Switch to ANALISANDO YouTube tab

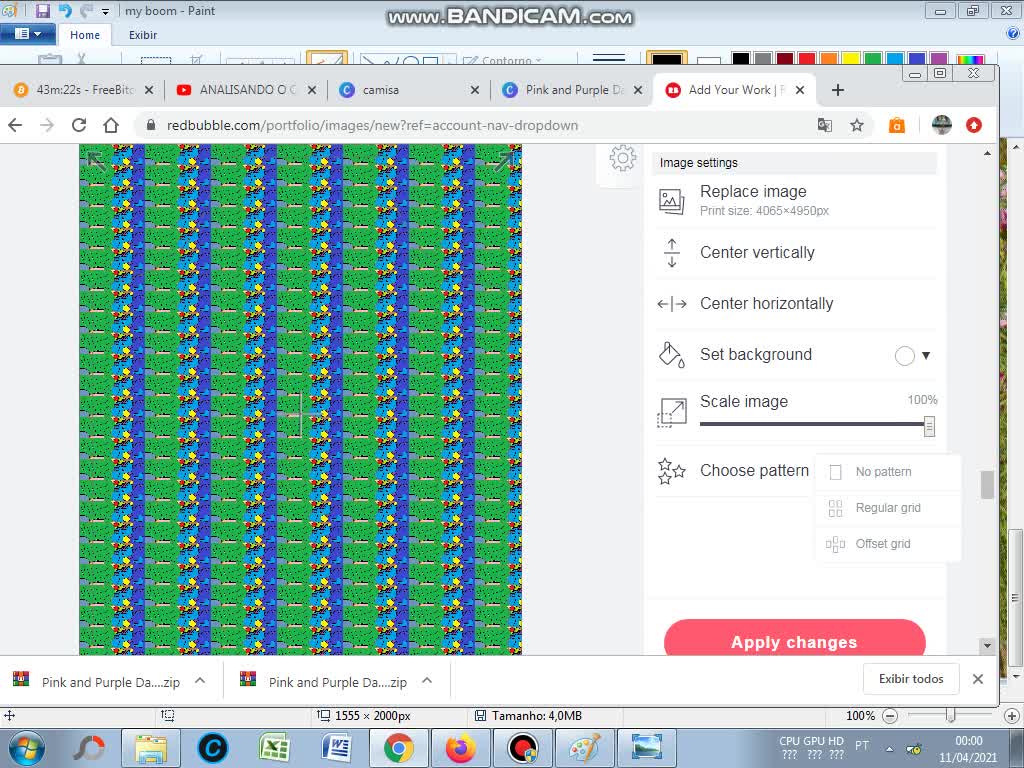[248, 89]
